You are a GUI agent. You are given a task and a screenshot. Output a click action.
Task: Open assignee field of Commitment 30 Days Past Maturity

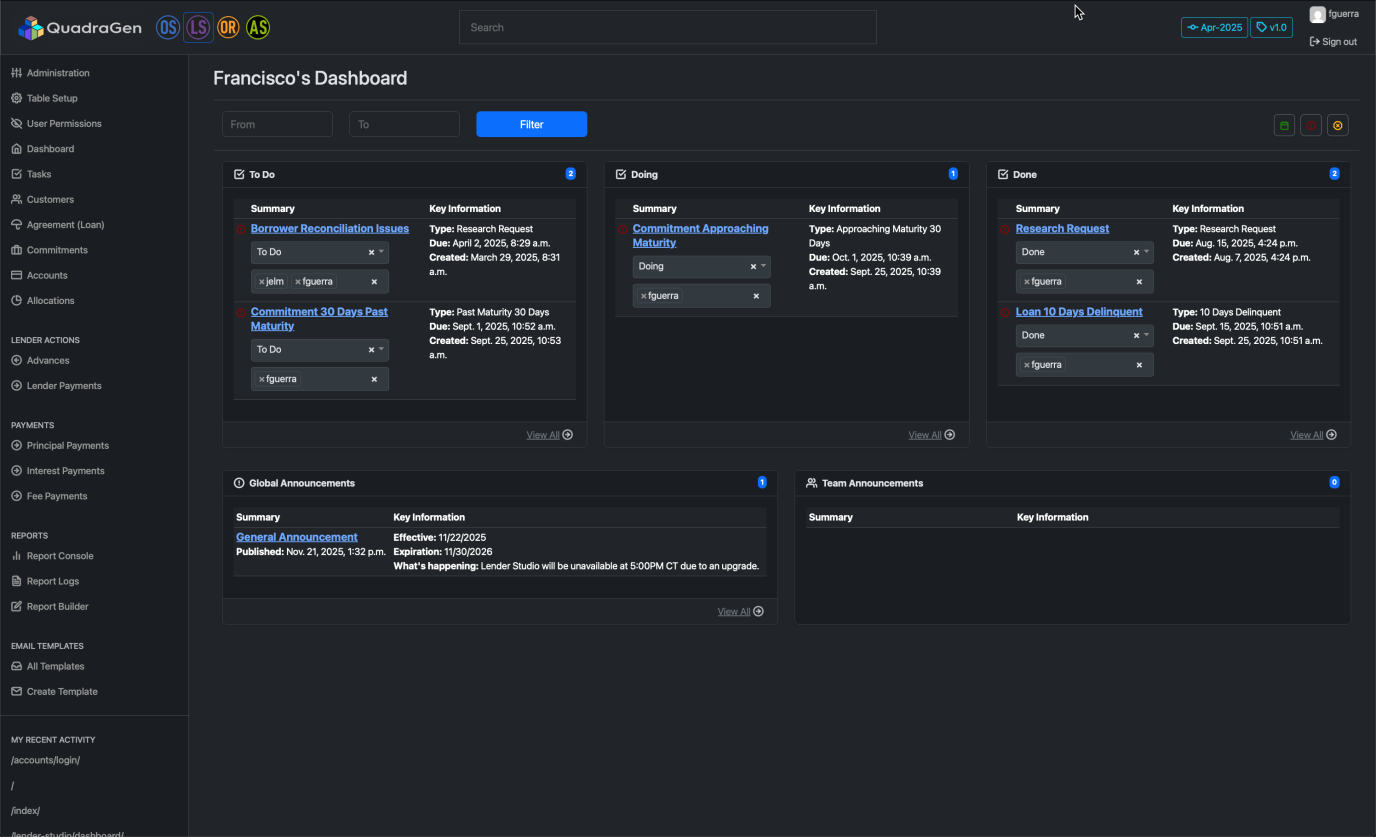coord(320,379)
